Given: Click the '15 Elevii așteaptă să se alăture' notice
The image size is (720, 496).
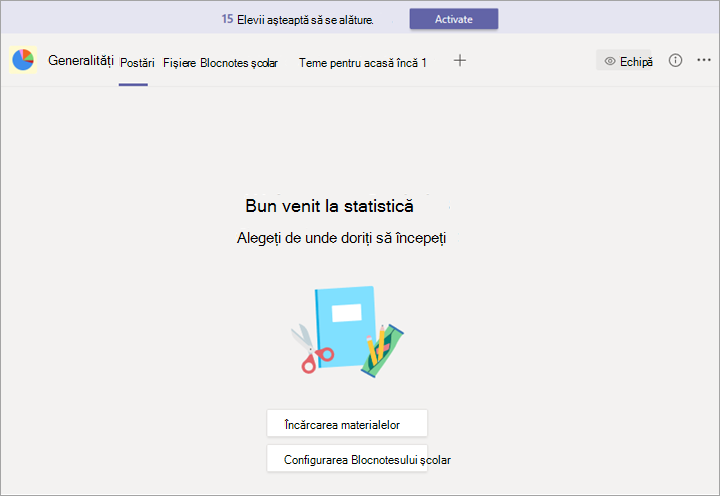Looking at the screenshot, I should click(298, 19).
